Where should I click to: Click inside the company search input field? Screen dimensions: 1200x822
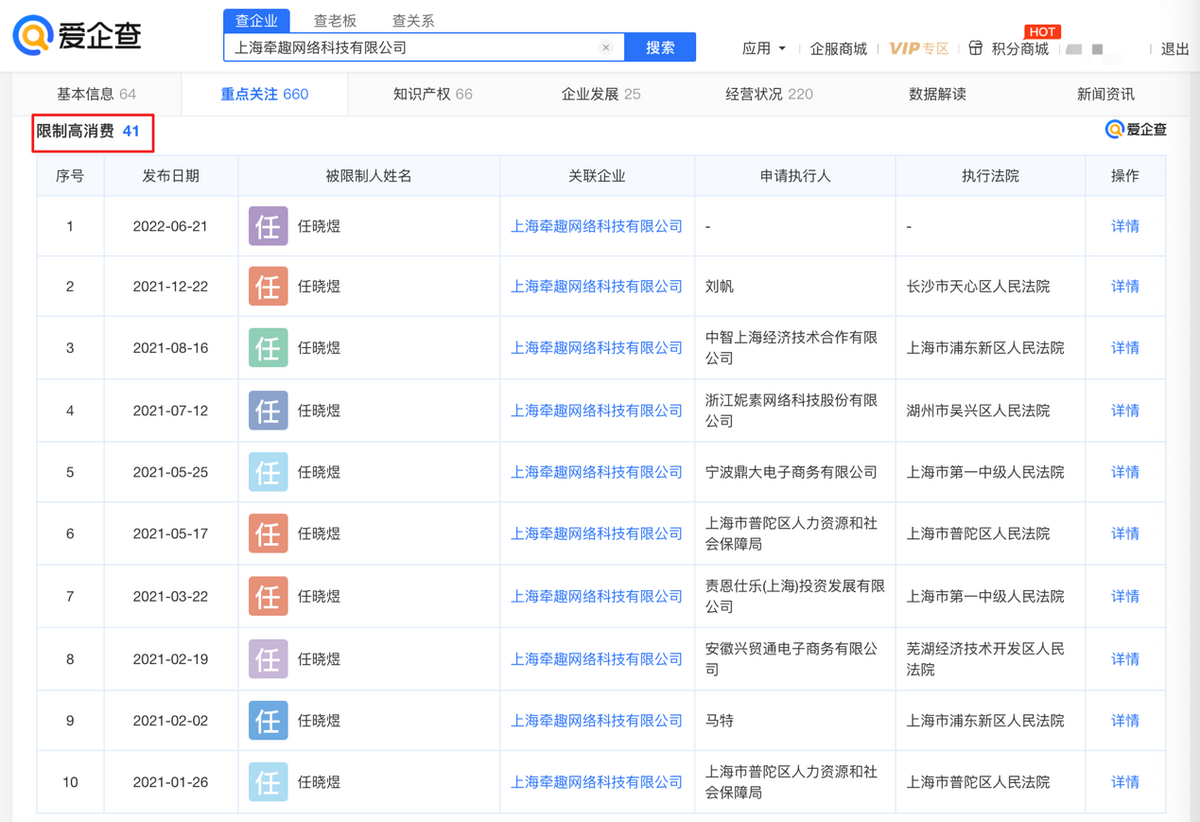pyautogui.click(x=420, y=47)
